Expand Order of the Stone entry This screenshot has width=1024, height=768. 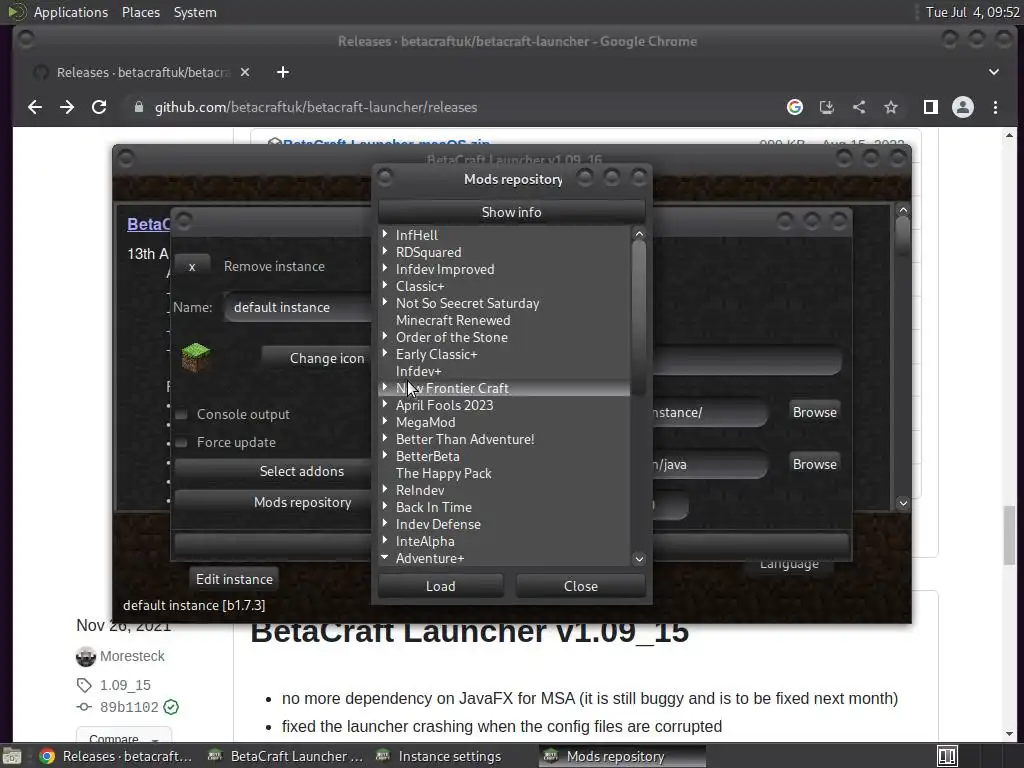pyautogui.click(x=385, y=336)
